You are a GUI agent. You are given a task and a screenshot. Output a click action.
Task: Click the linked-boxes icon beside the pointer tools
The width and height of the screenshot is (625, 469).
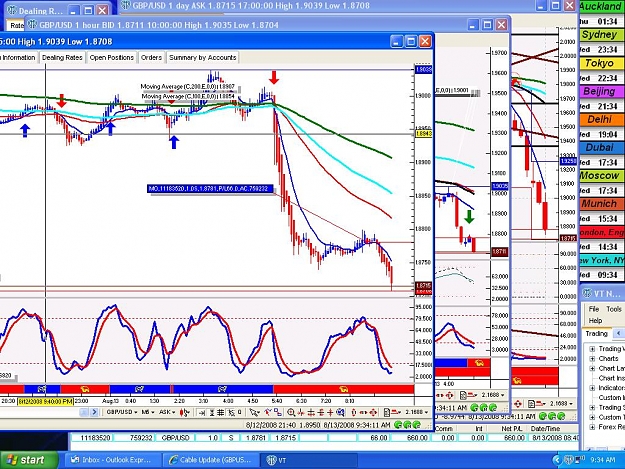(x=277, y=412)
